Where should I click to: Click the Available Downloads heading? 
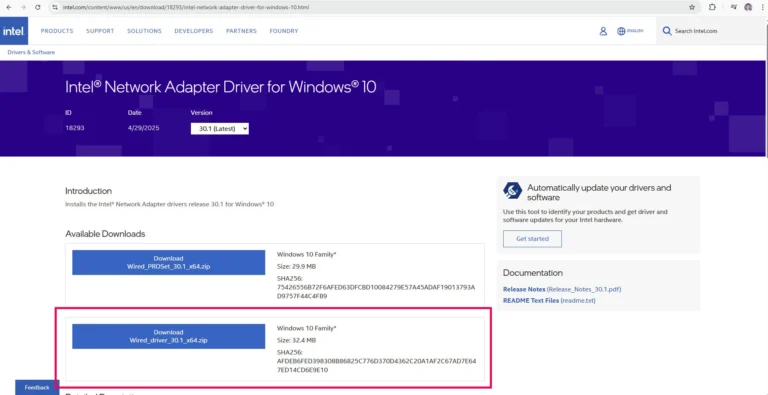(x=105, y=234)
